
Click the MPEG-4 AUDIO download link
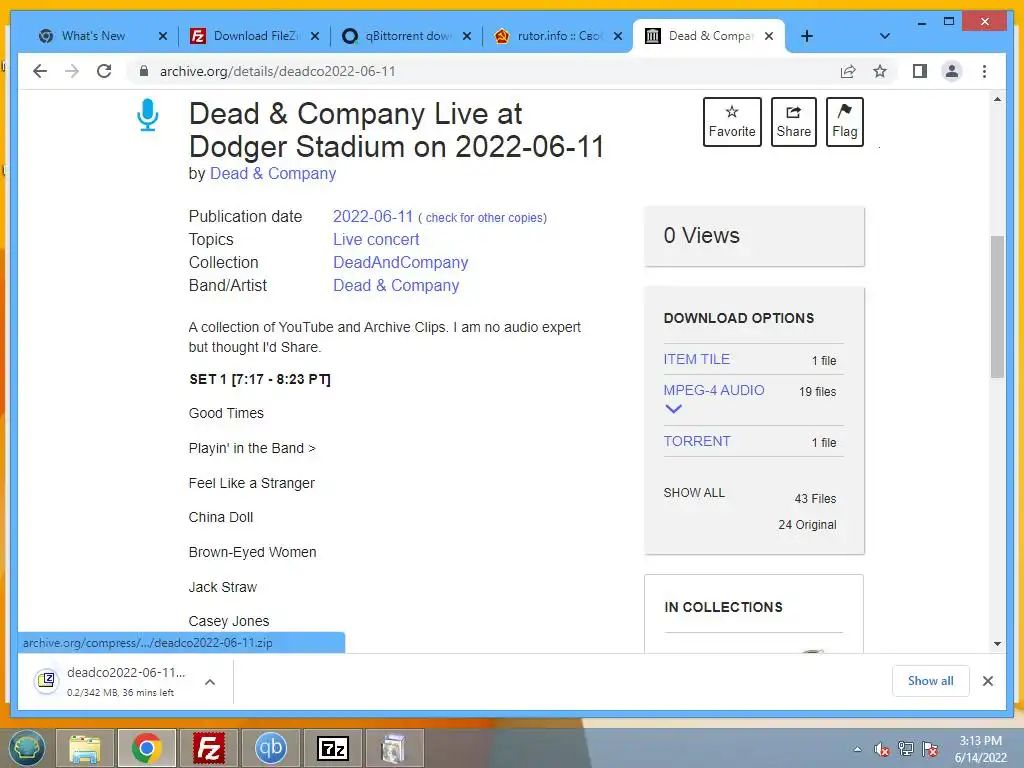[x=714, y=390]
